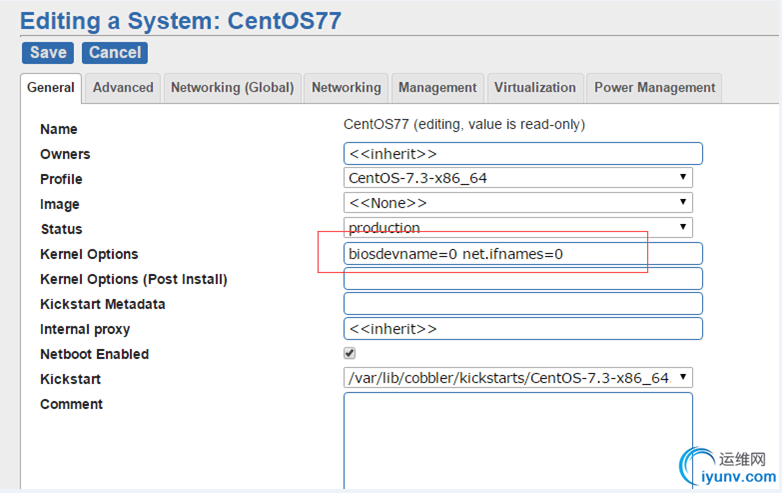The image size is (782, 493).
Task: Open the Kickstart file dropdown
Action: click(x=518, y=378)
